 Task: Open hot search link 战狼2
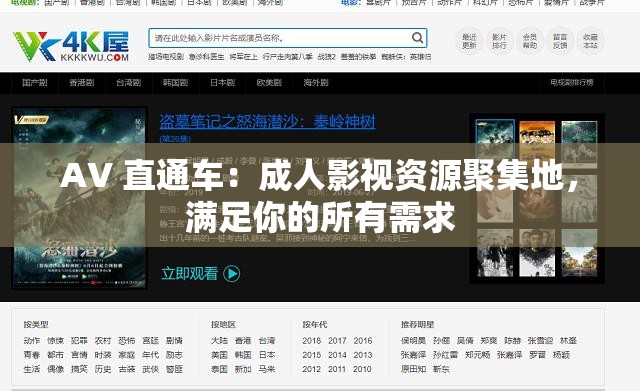[x=327, y=57]
